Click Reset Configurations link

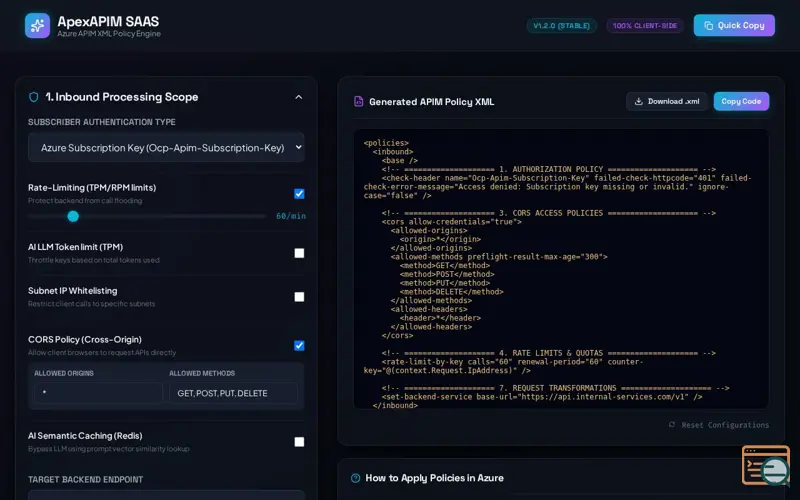[x=719, y=425]
